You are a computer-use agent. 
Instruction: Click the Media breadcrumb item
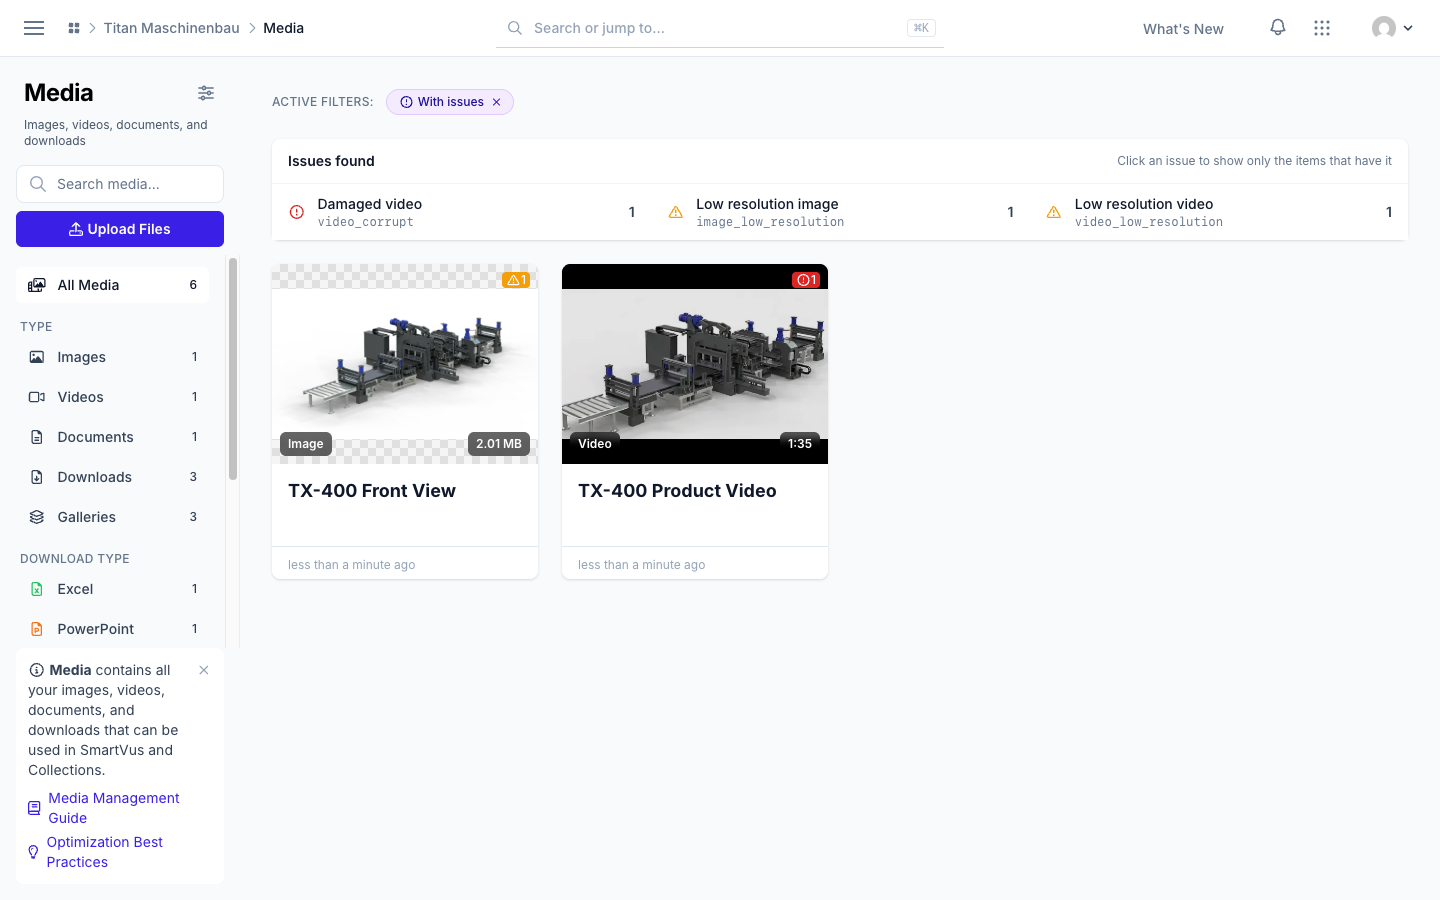283,28
